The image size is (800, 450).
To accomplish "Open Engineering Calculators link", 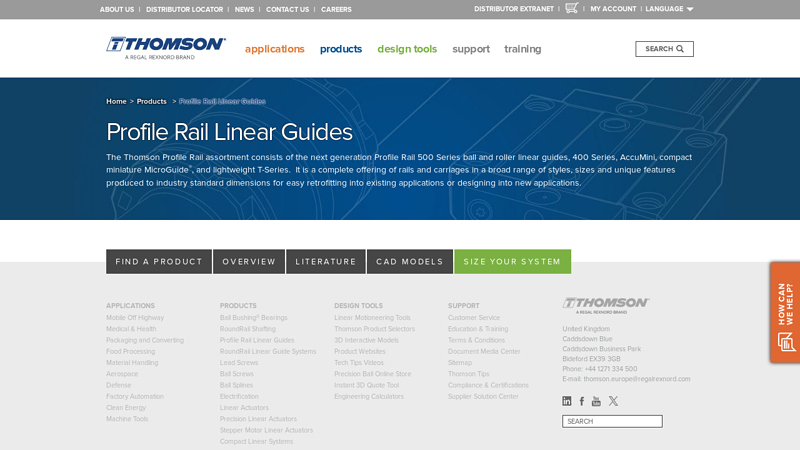I will click(369, 396).
